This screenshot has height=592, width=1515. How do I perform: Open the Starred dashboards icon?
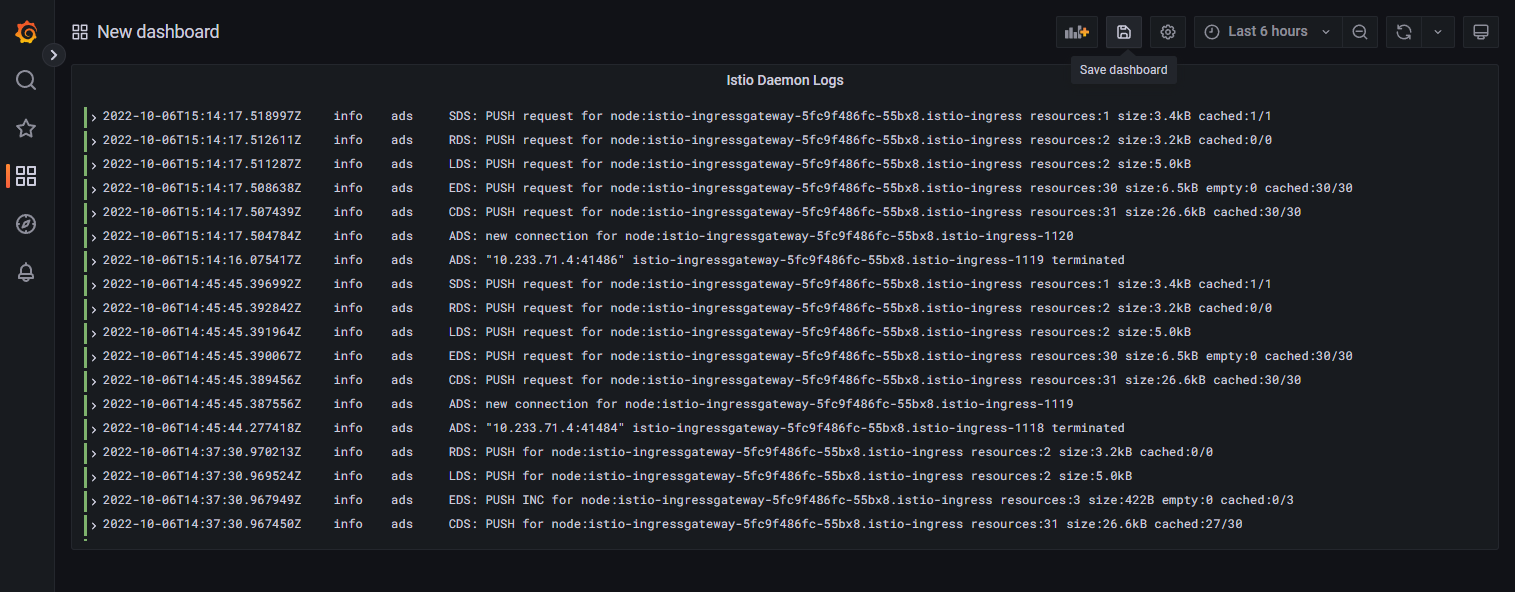(x=27, y=128)
